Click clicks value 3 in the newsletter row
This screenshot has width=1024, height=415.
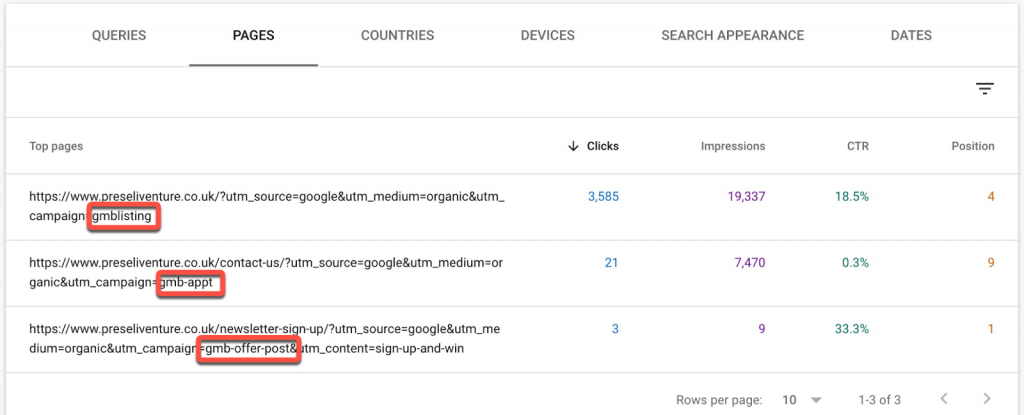coord(615,329)
